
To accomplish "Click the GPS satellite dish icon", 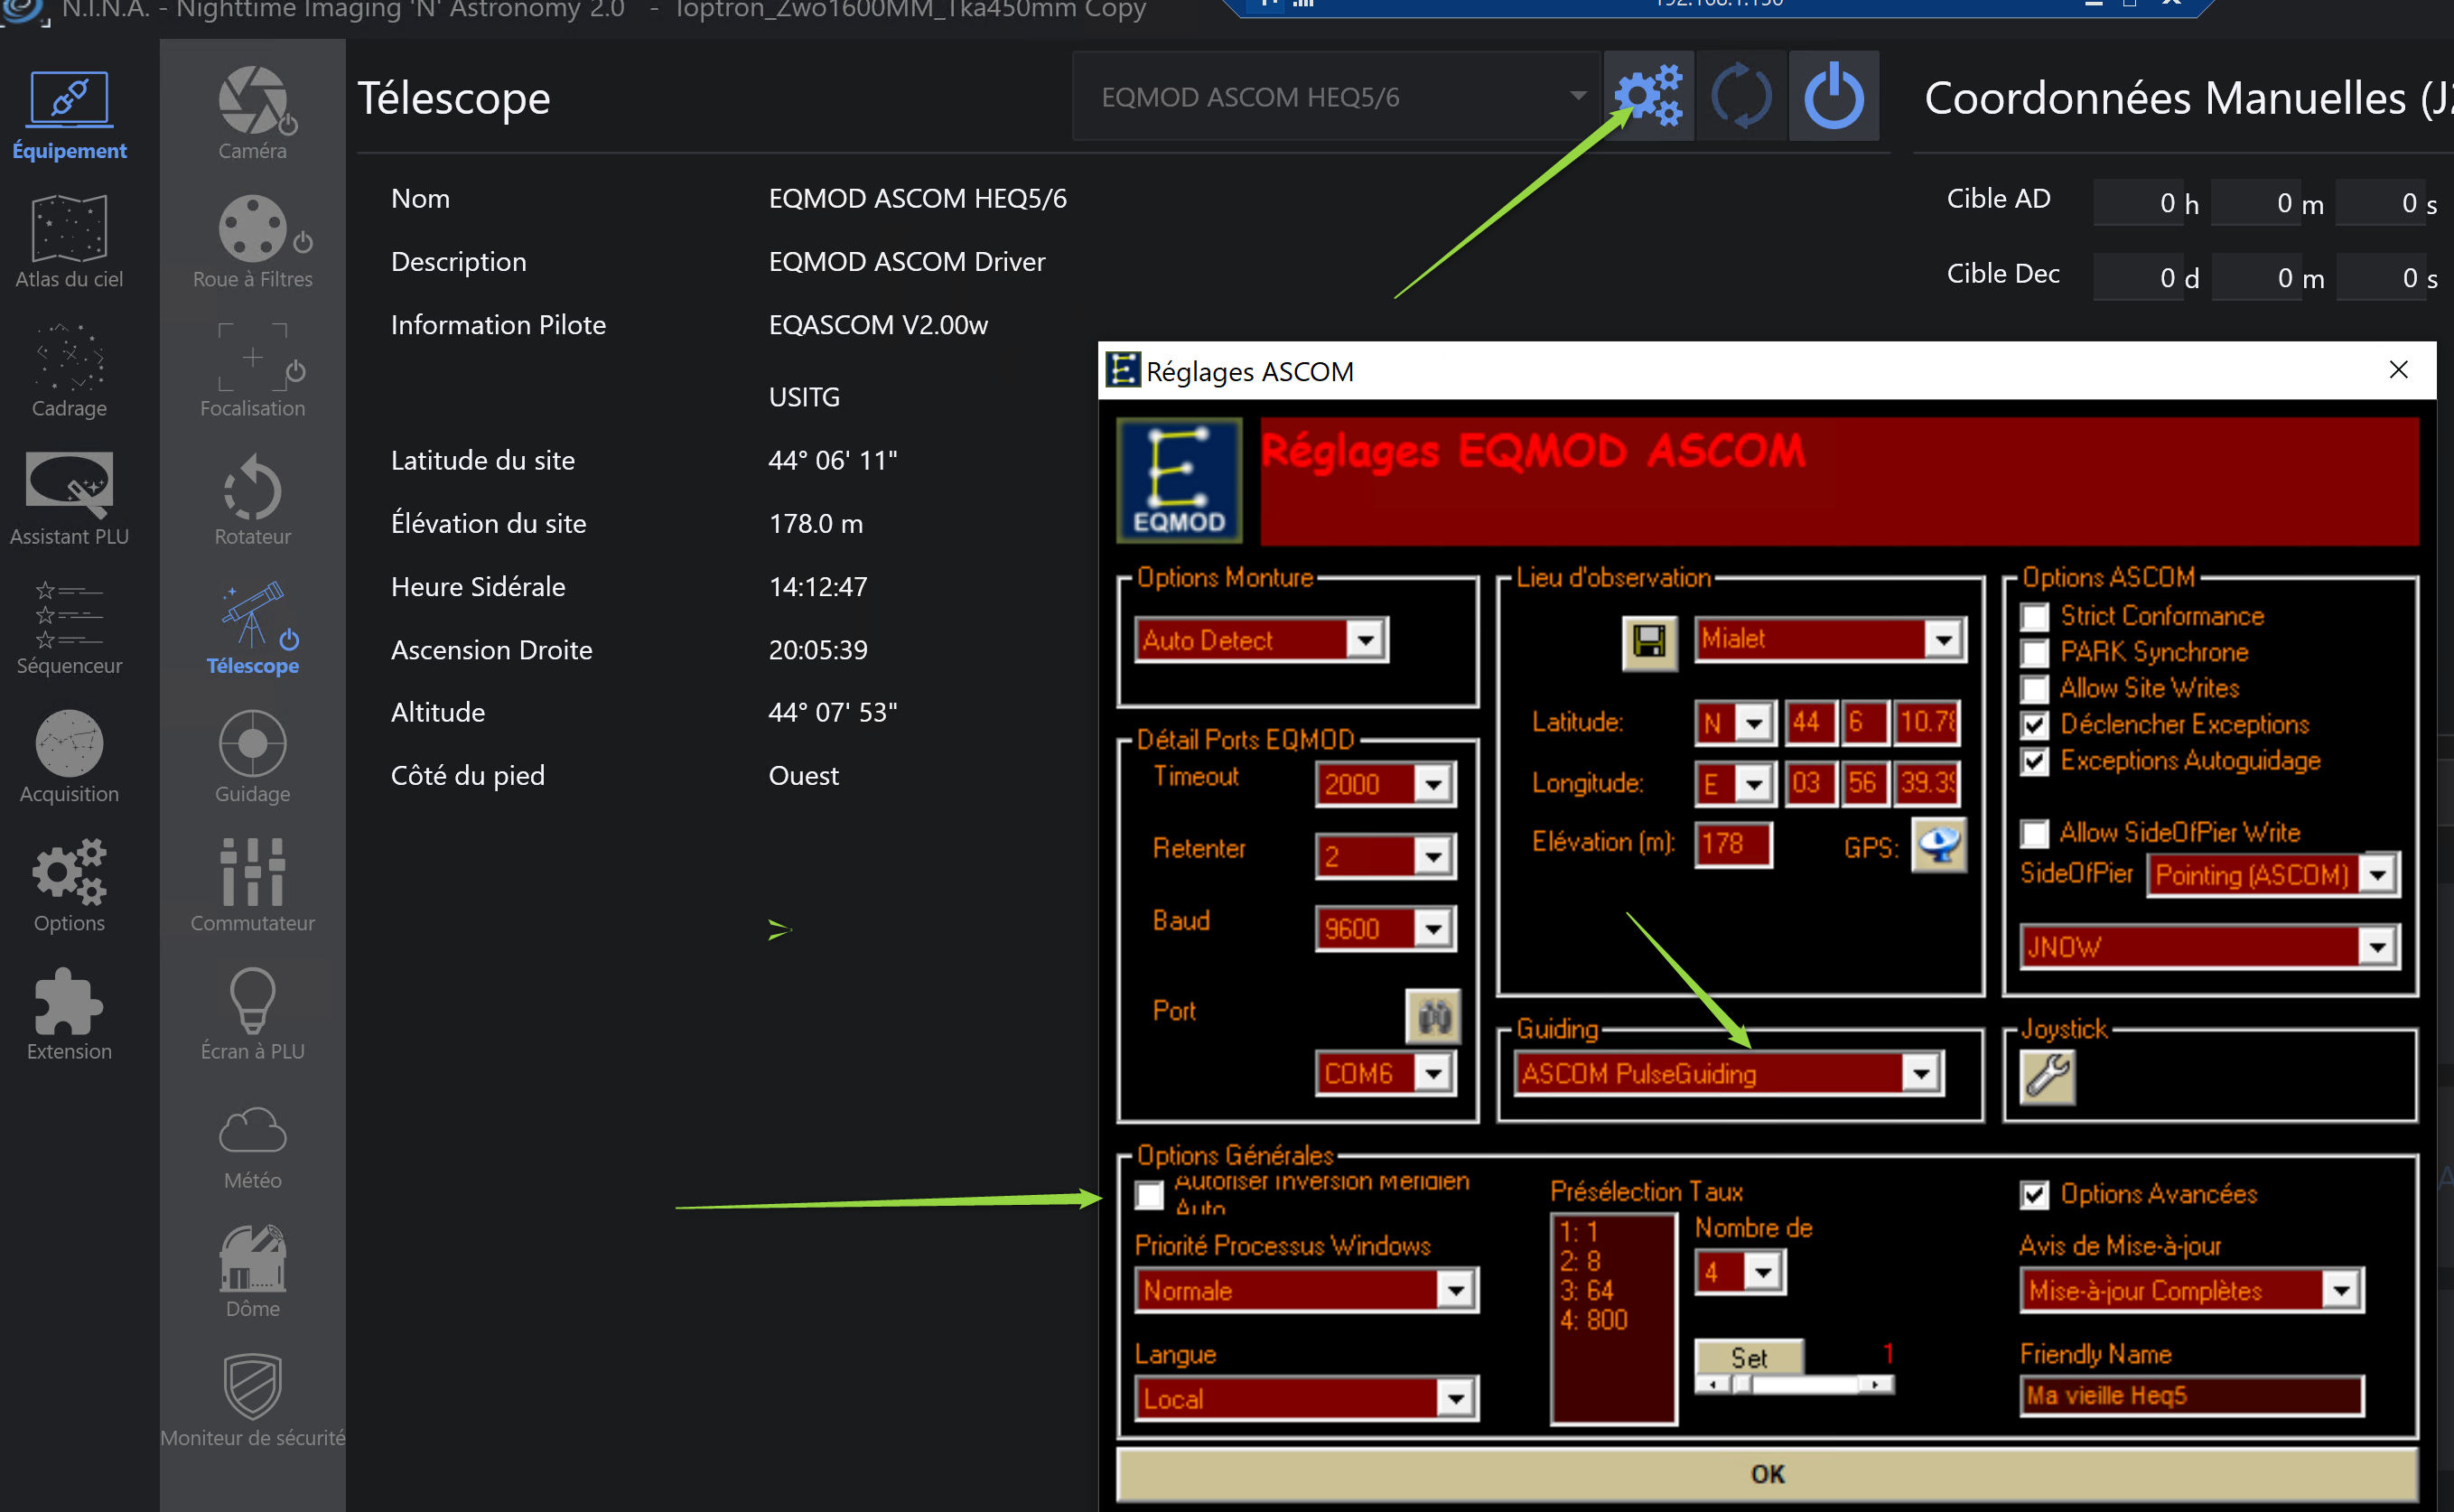I will (x=1938, y=845).
